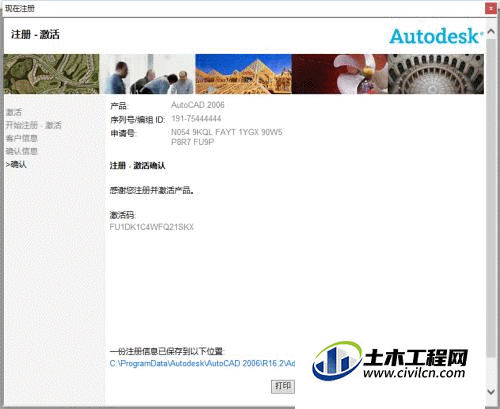Click serial number 191-75444444
500x409 pixels.
tap(196, 119)
